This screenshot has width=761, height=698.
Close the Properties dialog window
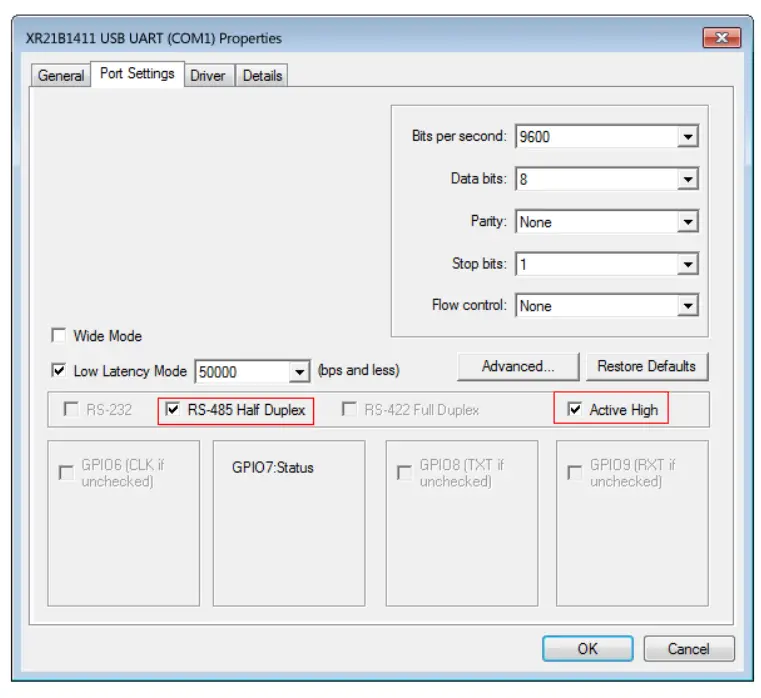(x=722, y=38)
